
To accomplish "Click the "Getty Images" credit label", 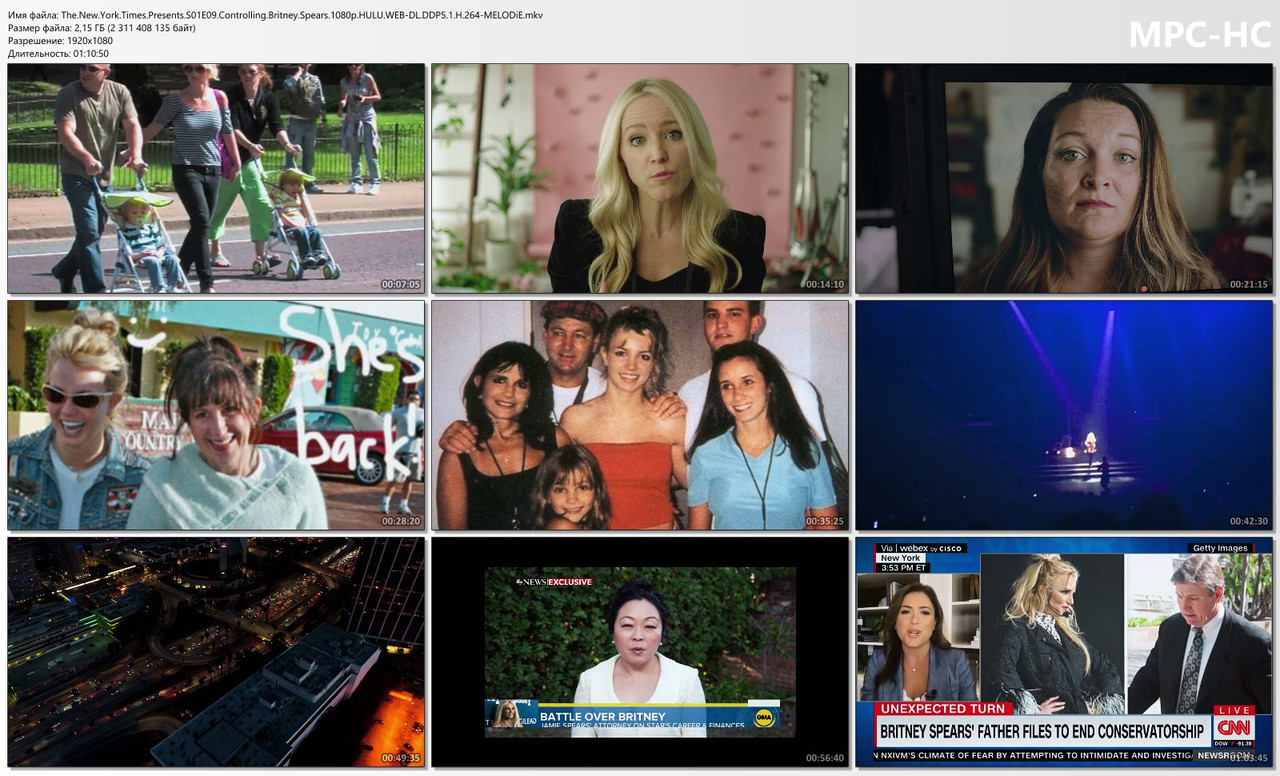I will point(1220,548).
